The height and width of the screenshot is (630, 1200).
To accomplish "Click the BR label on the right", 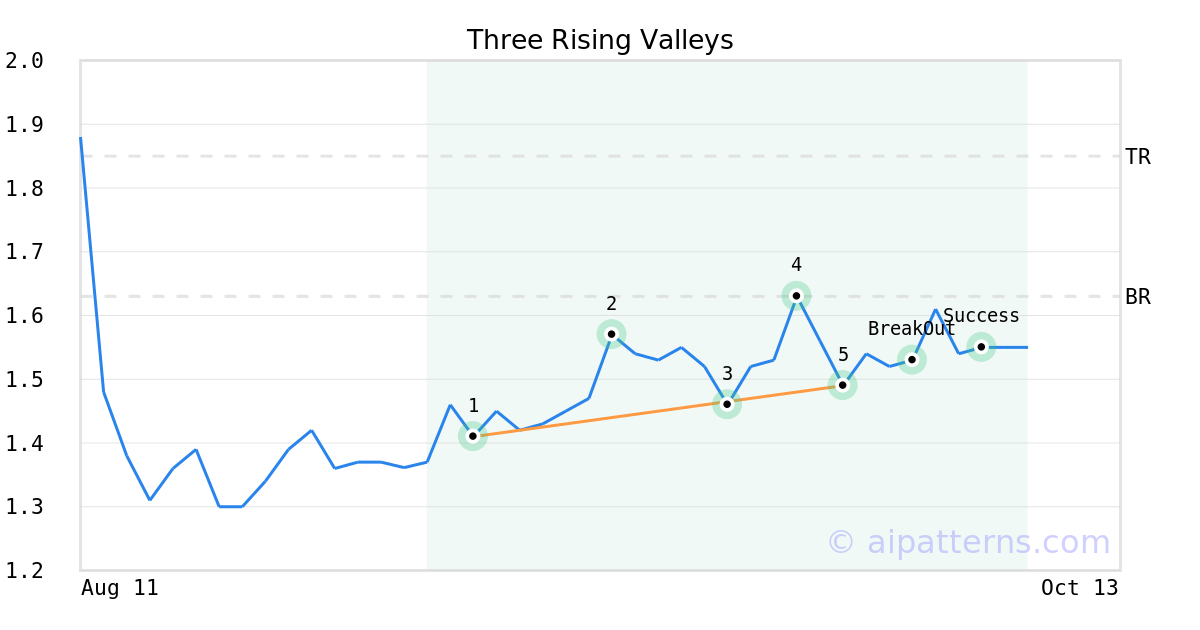I will point(1137,297).
